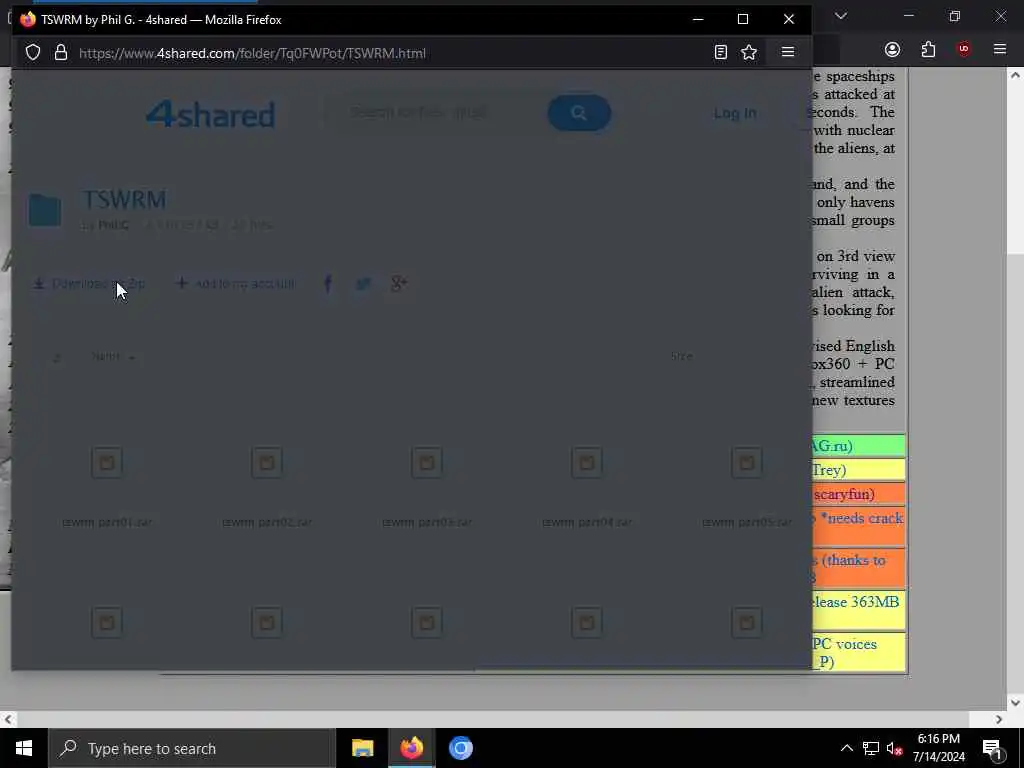The image size is (1024, 768).
Task: Sort files by Name column
Action: coord(112,357)
